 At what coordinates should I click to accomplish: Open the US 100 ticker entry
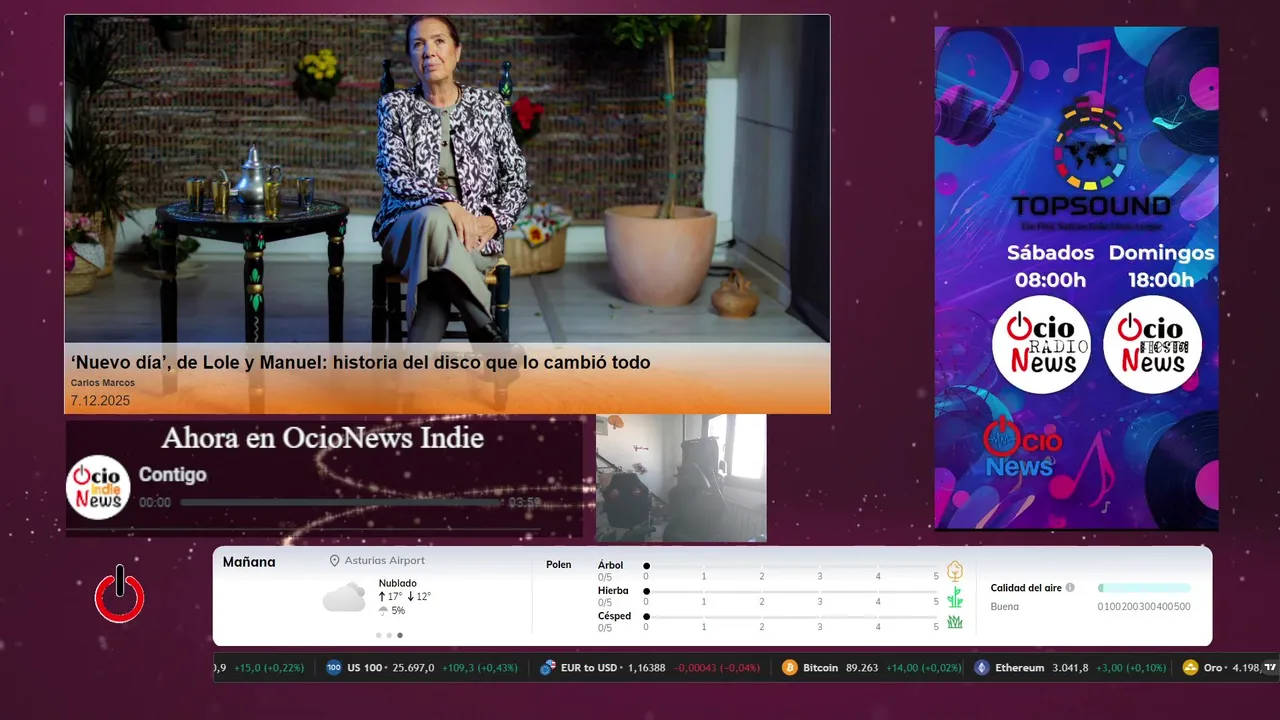(x=422, y=668)
